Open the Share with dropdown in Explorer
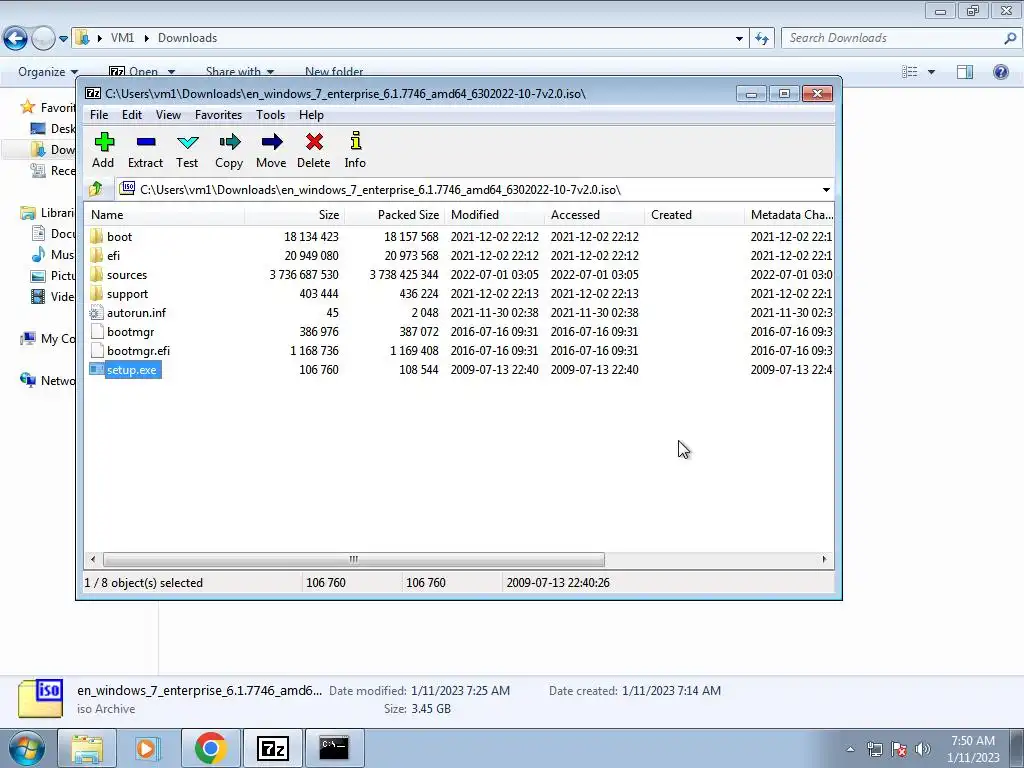This screenshot has width=1024, height=768. [240, 72]
